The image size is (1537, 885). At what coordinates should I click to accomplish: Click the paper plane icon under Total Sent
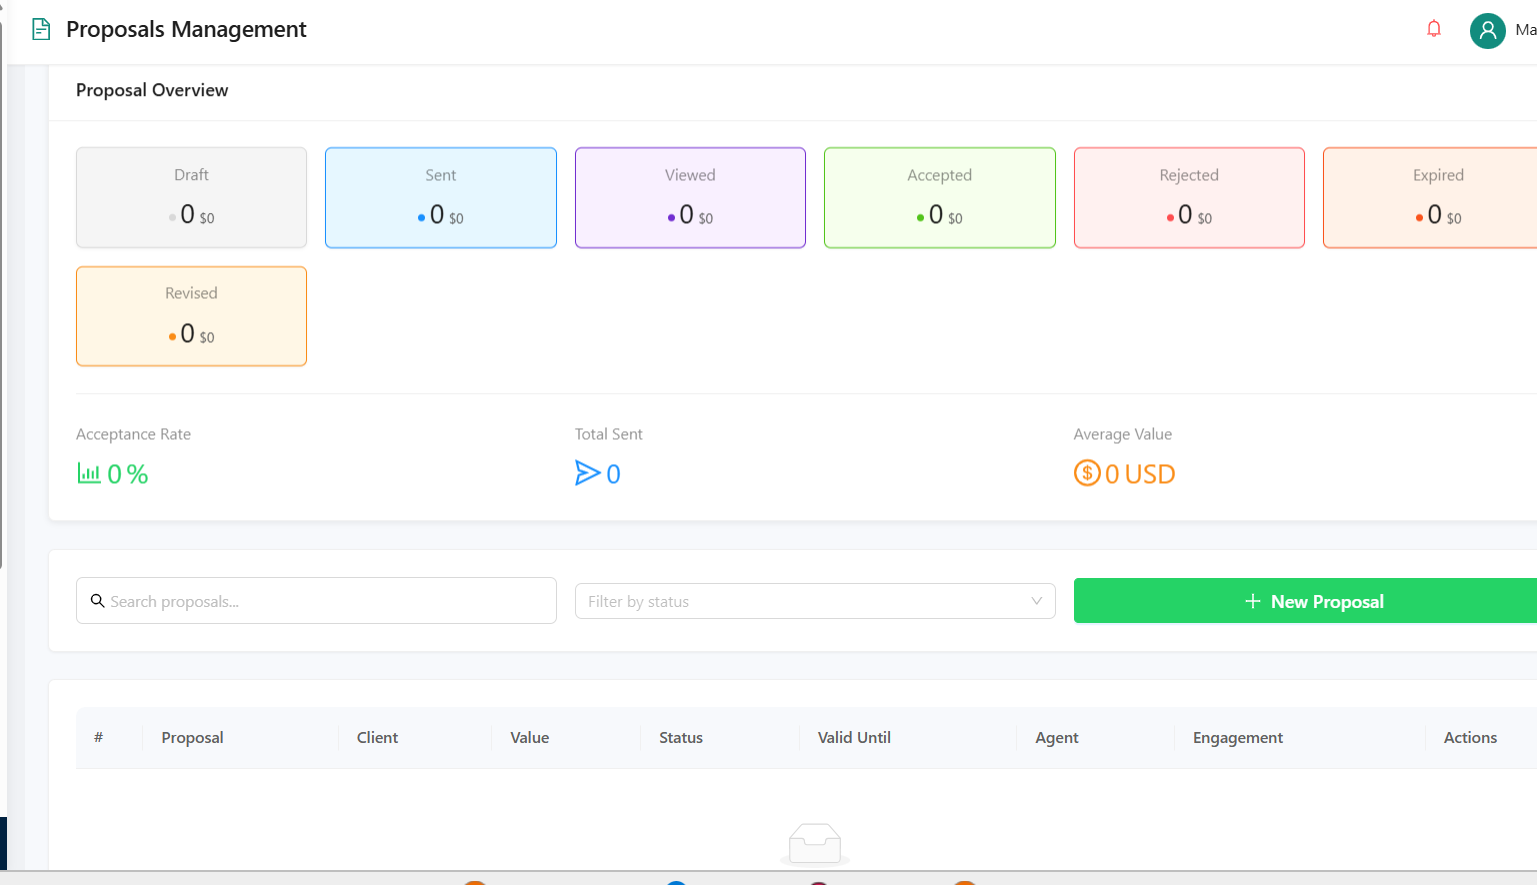pos(587,473)
